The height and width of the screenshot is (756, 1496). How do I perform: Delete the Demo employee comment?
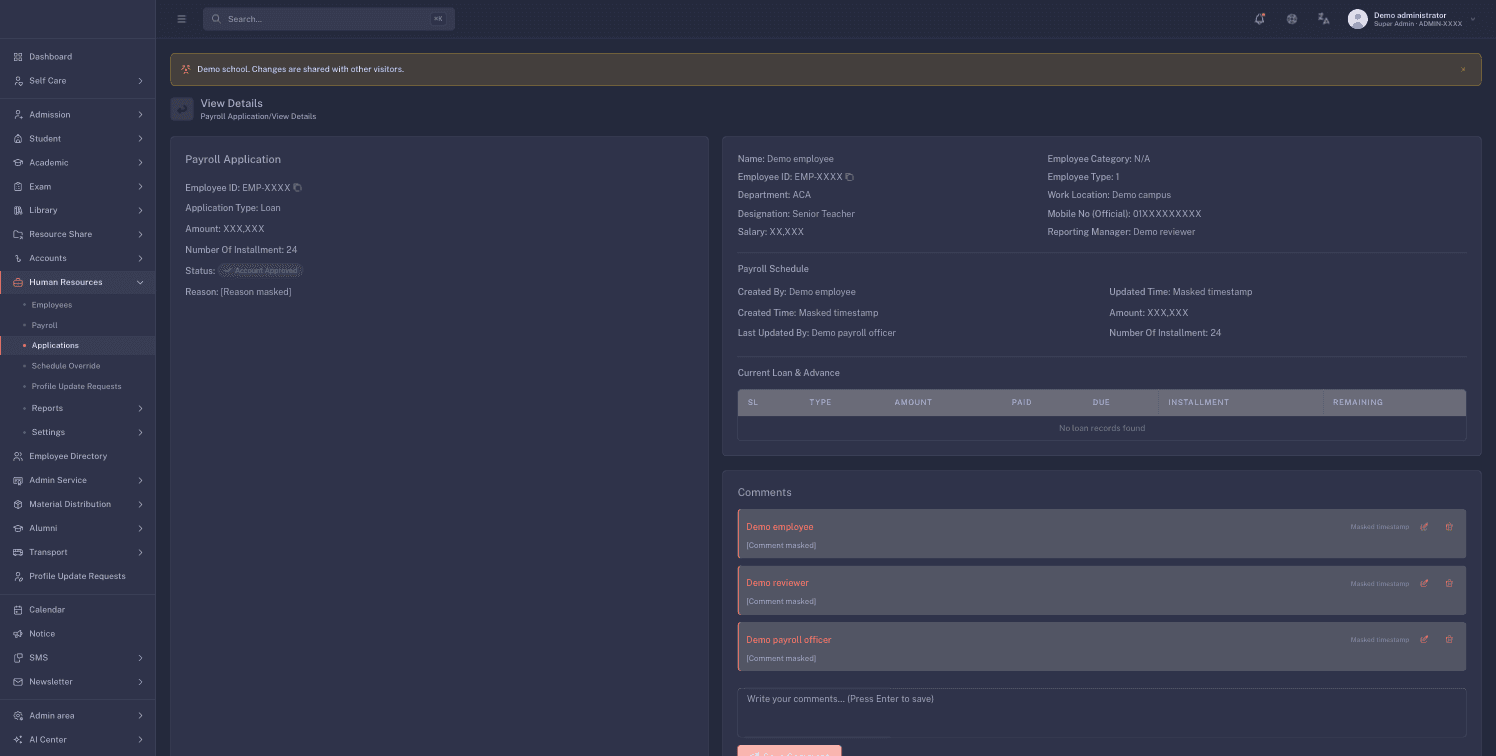pyautogui.click(x=1449, y=527)
